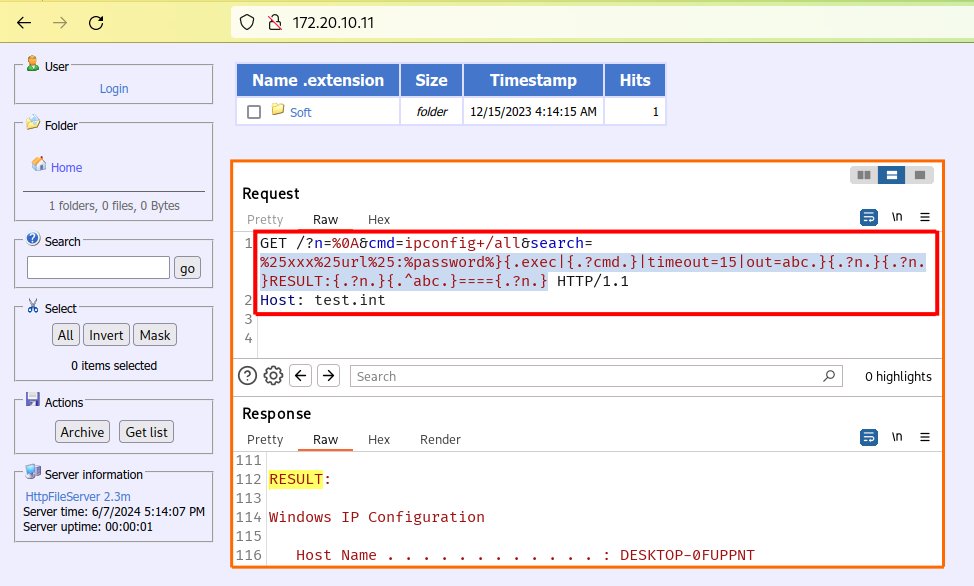Click the timestamp '12/15/2023 4:14:15 AM'
Viewport: 974px width, 586px height.
pos(533,112)
